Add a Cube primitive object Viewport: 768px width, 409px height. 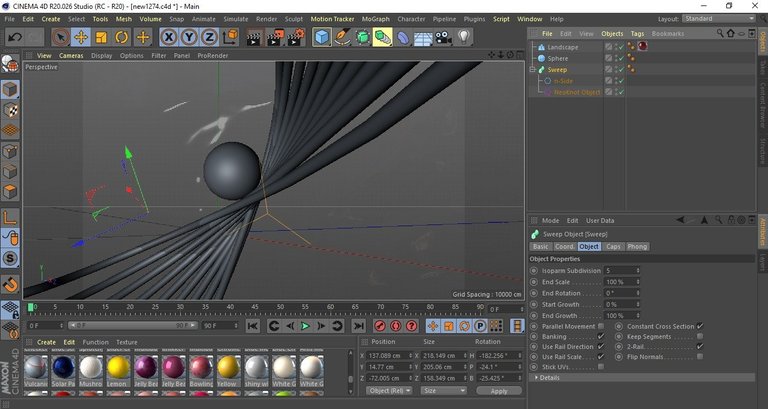pyautogui.click(x=322, y=37)
